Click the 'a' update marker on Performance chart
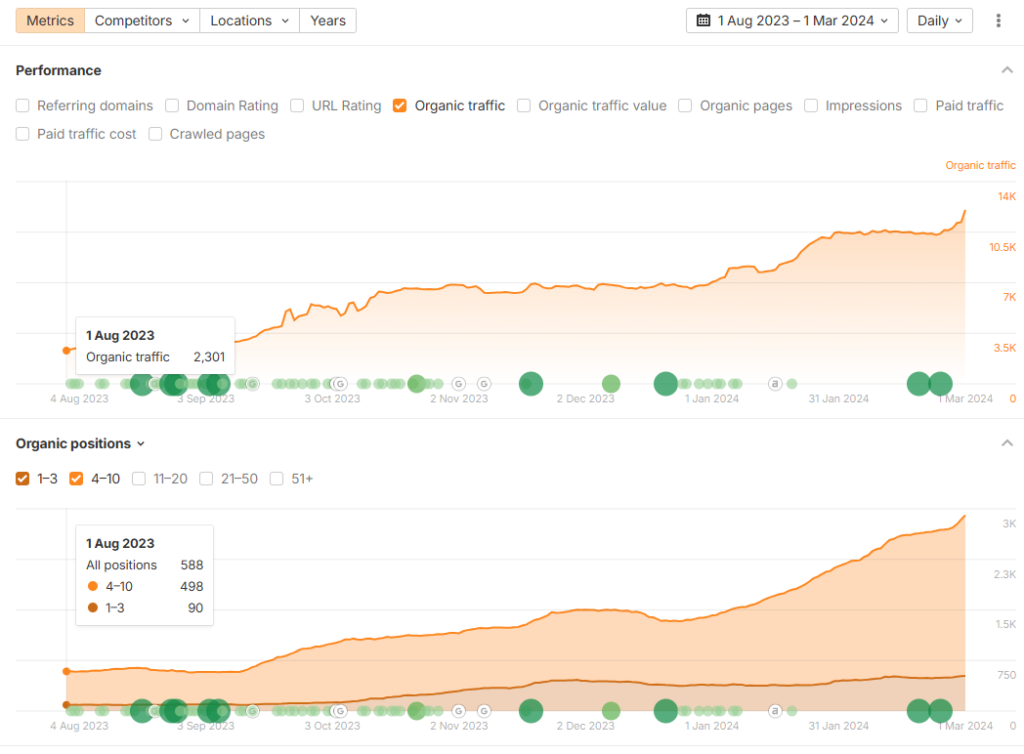 (x=774, y=383)
